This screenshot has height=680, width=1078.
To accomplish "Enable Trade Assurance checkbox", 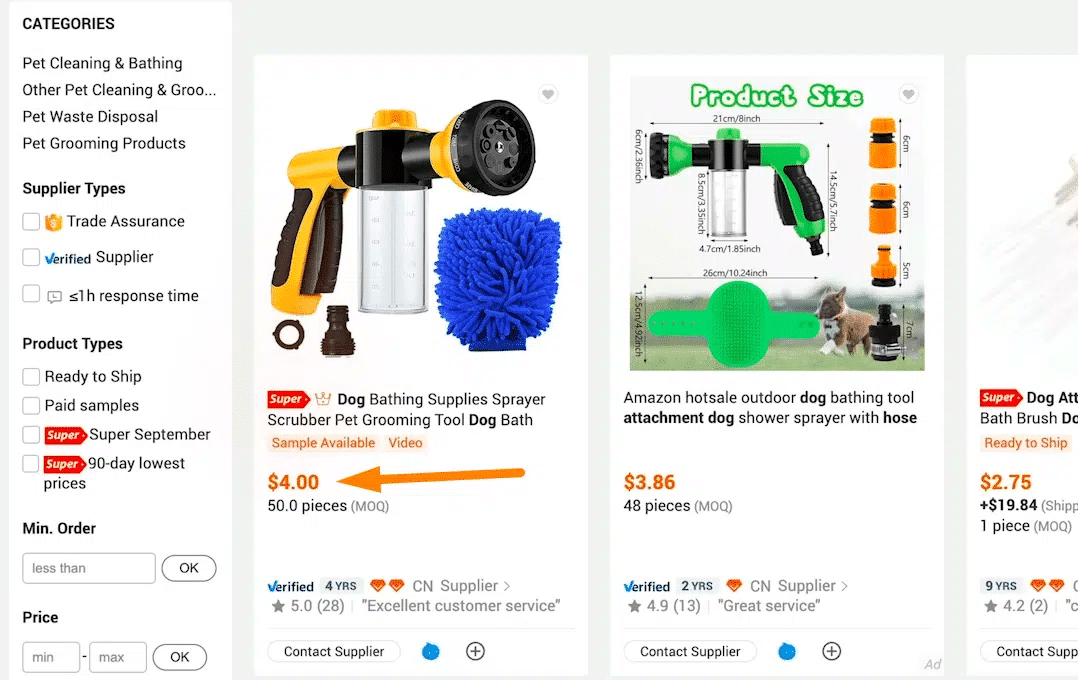I will pos(31,221).
